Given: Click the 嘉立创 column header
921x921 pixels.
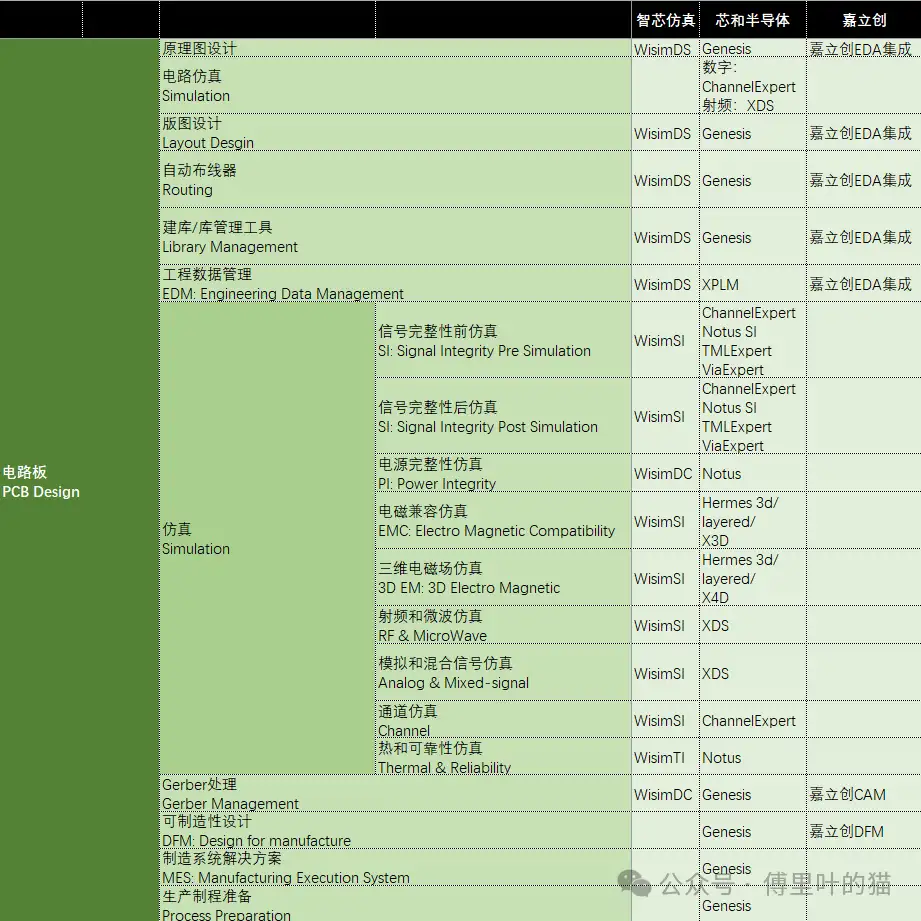Looking at the screenshot, I should pyautogui.click(x=863, y=20).
